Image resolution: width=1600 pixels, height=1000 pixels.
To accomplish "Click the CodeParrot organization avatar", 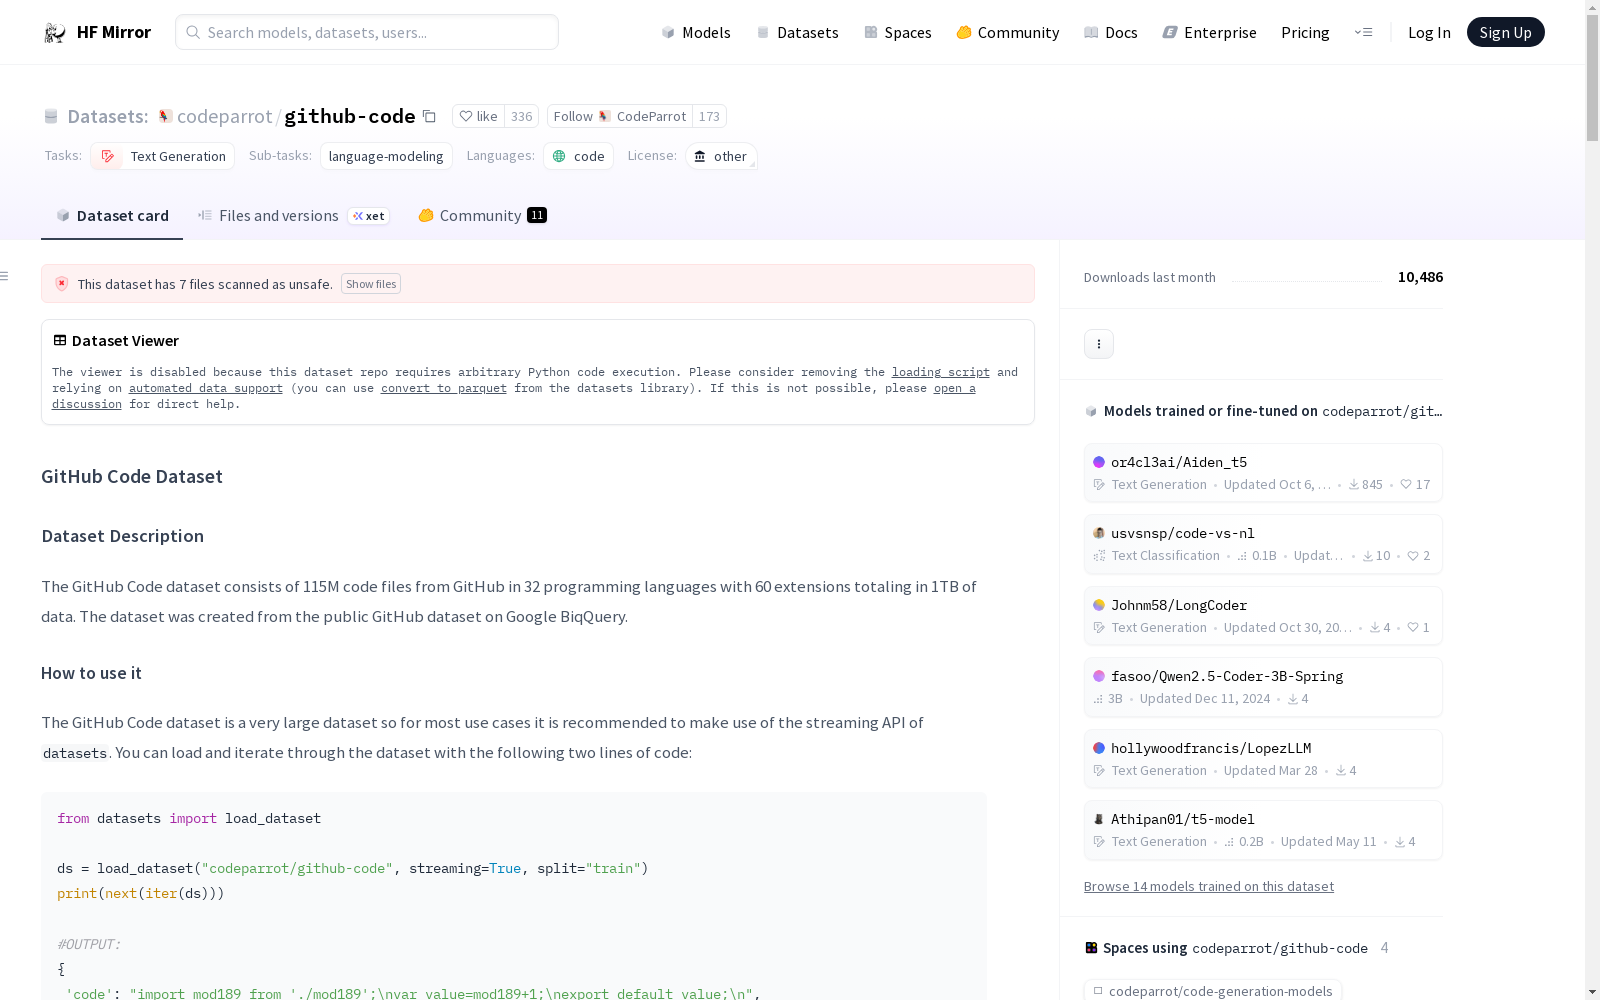I will tap(604, 116).
